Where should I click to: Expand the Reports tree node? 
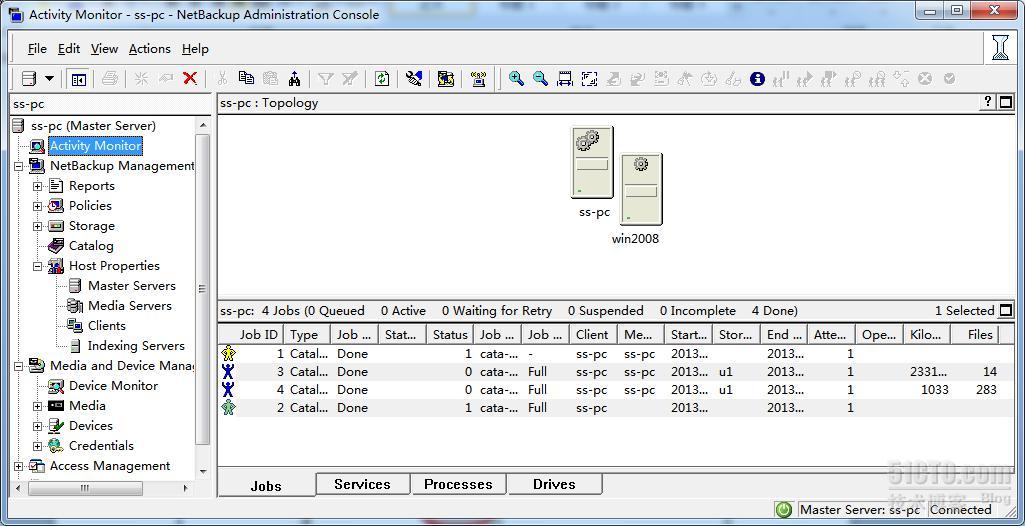(x=37, y=186)
